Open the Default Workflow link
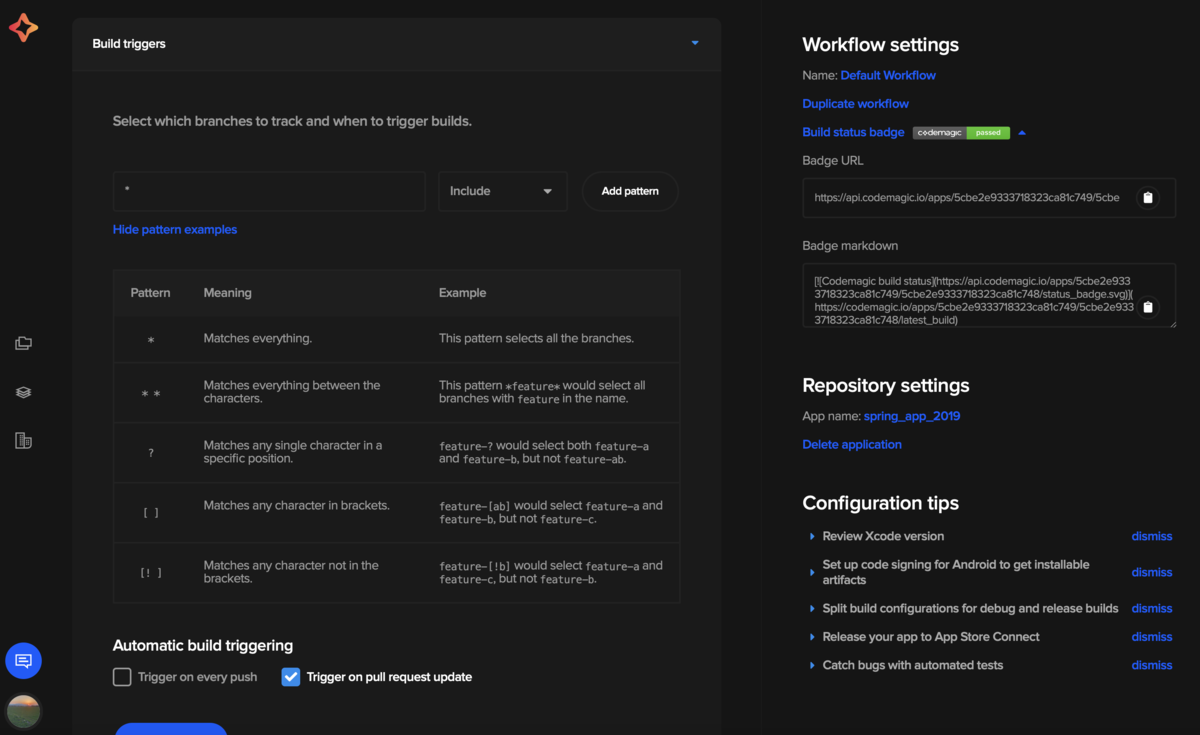1200x735 pixels. click(888, 75)
